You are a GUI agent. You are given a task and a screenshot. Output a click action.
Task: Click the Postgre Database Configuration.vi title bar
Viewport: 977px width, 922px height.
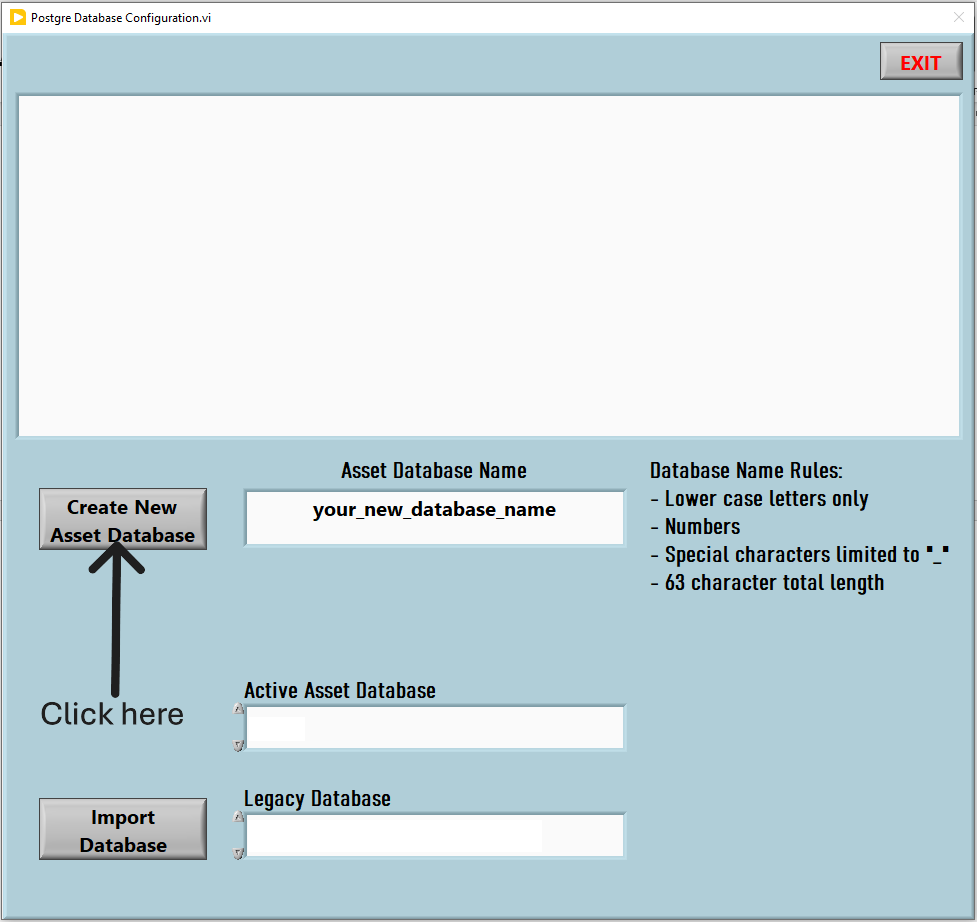pos(400,17)
